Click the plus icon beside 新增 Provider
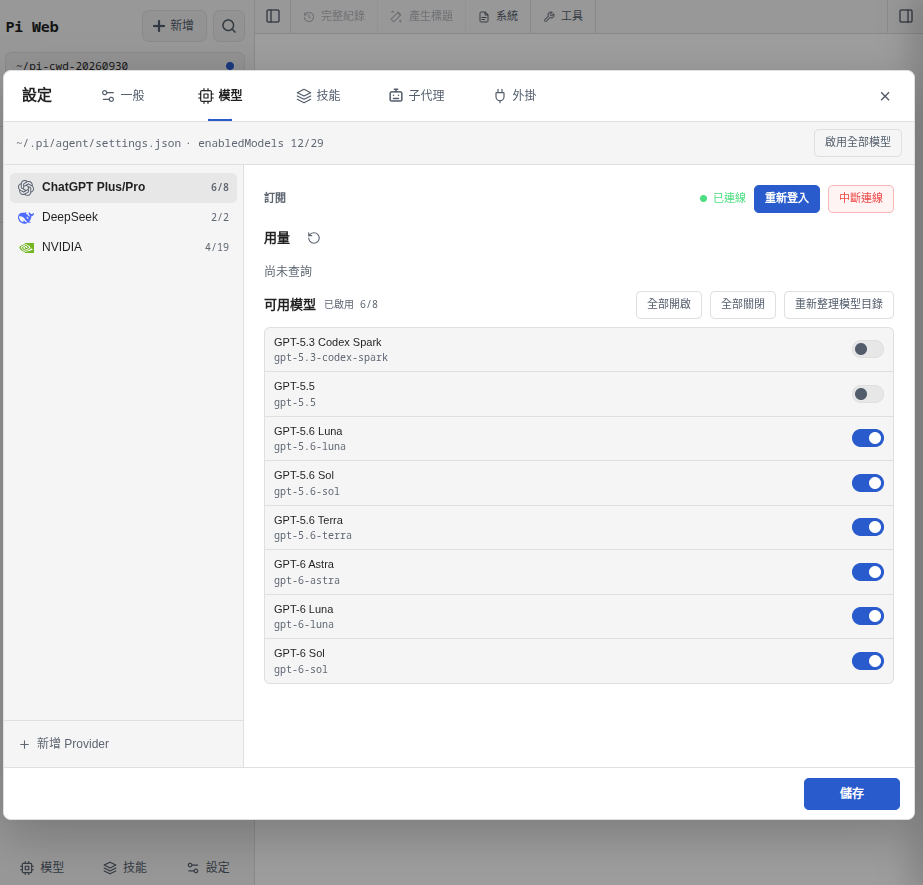Viewport: 923px width, 885px height. pos(24,744)
